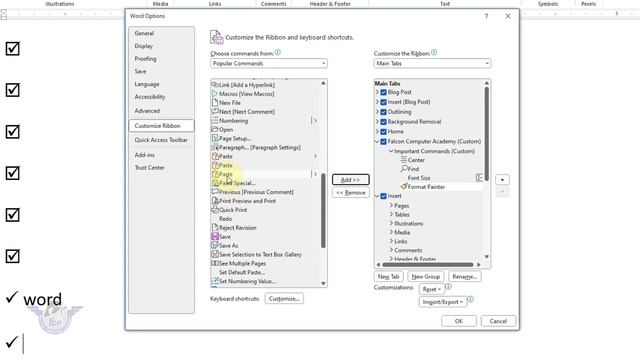Open Keyboard shortcuts Customize... button
This screenshot has width=640, height=360.
click(284, 299)
